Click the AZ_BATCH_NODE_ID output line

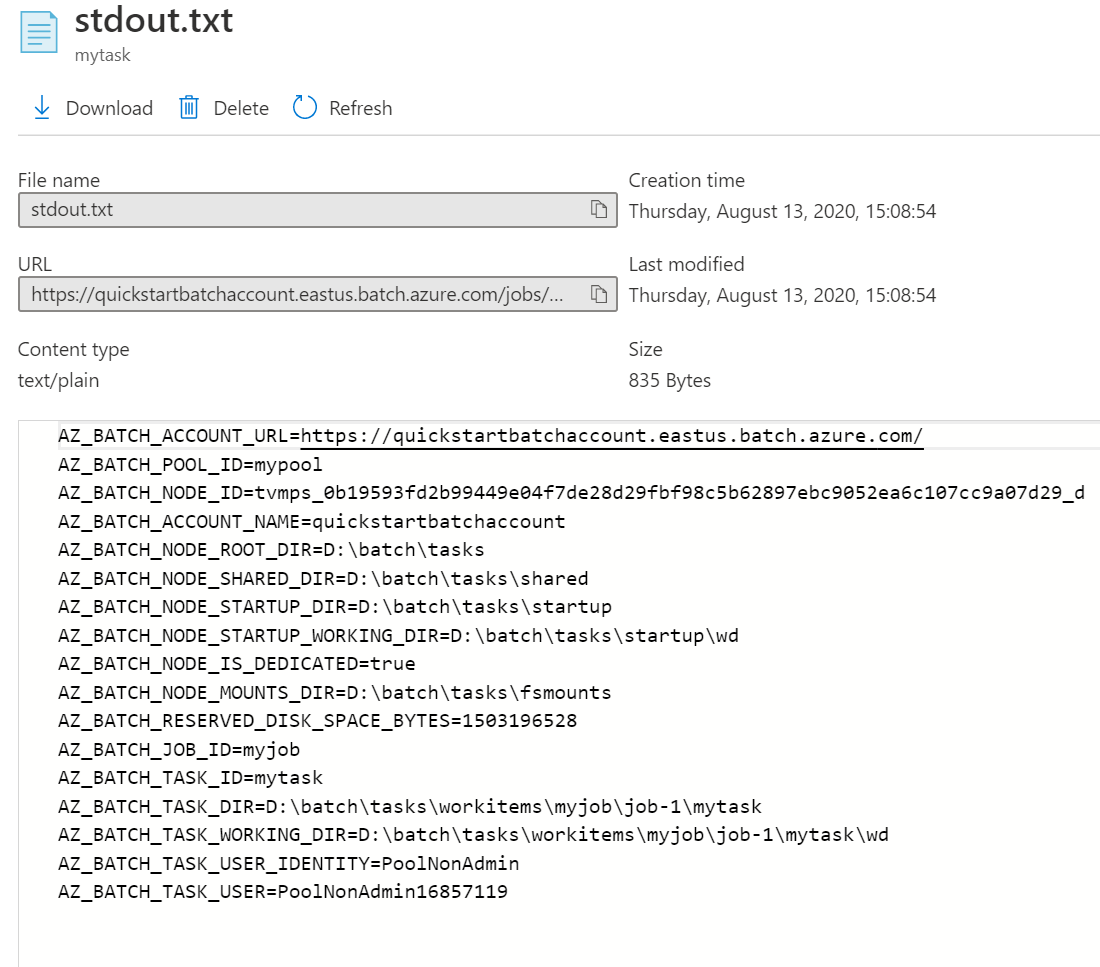[x=570, y=493]
